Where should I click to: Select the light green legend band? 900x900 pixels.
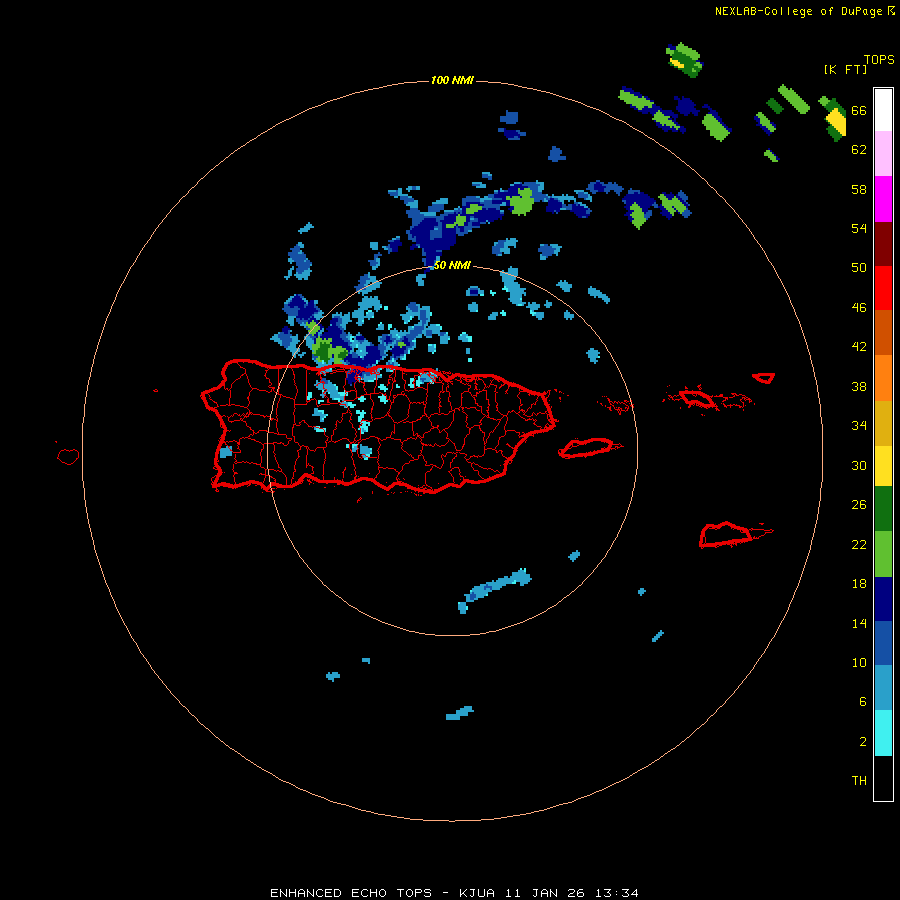pos(883,554)
